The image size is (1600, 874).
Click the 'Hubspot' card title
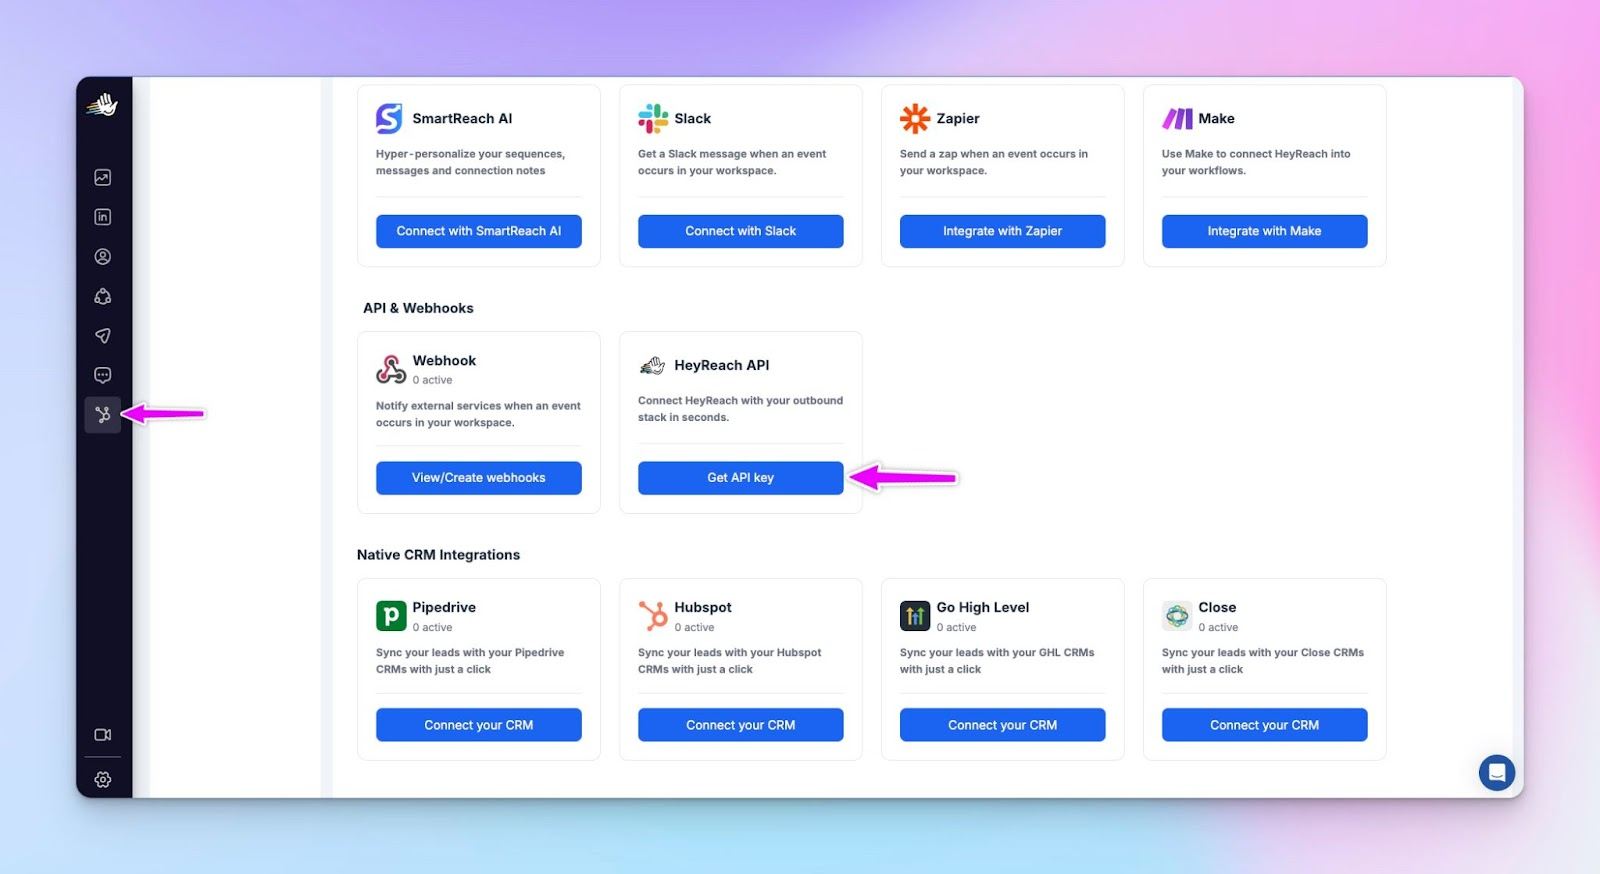pyautogui.click(x=703, y=607)
